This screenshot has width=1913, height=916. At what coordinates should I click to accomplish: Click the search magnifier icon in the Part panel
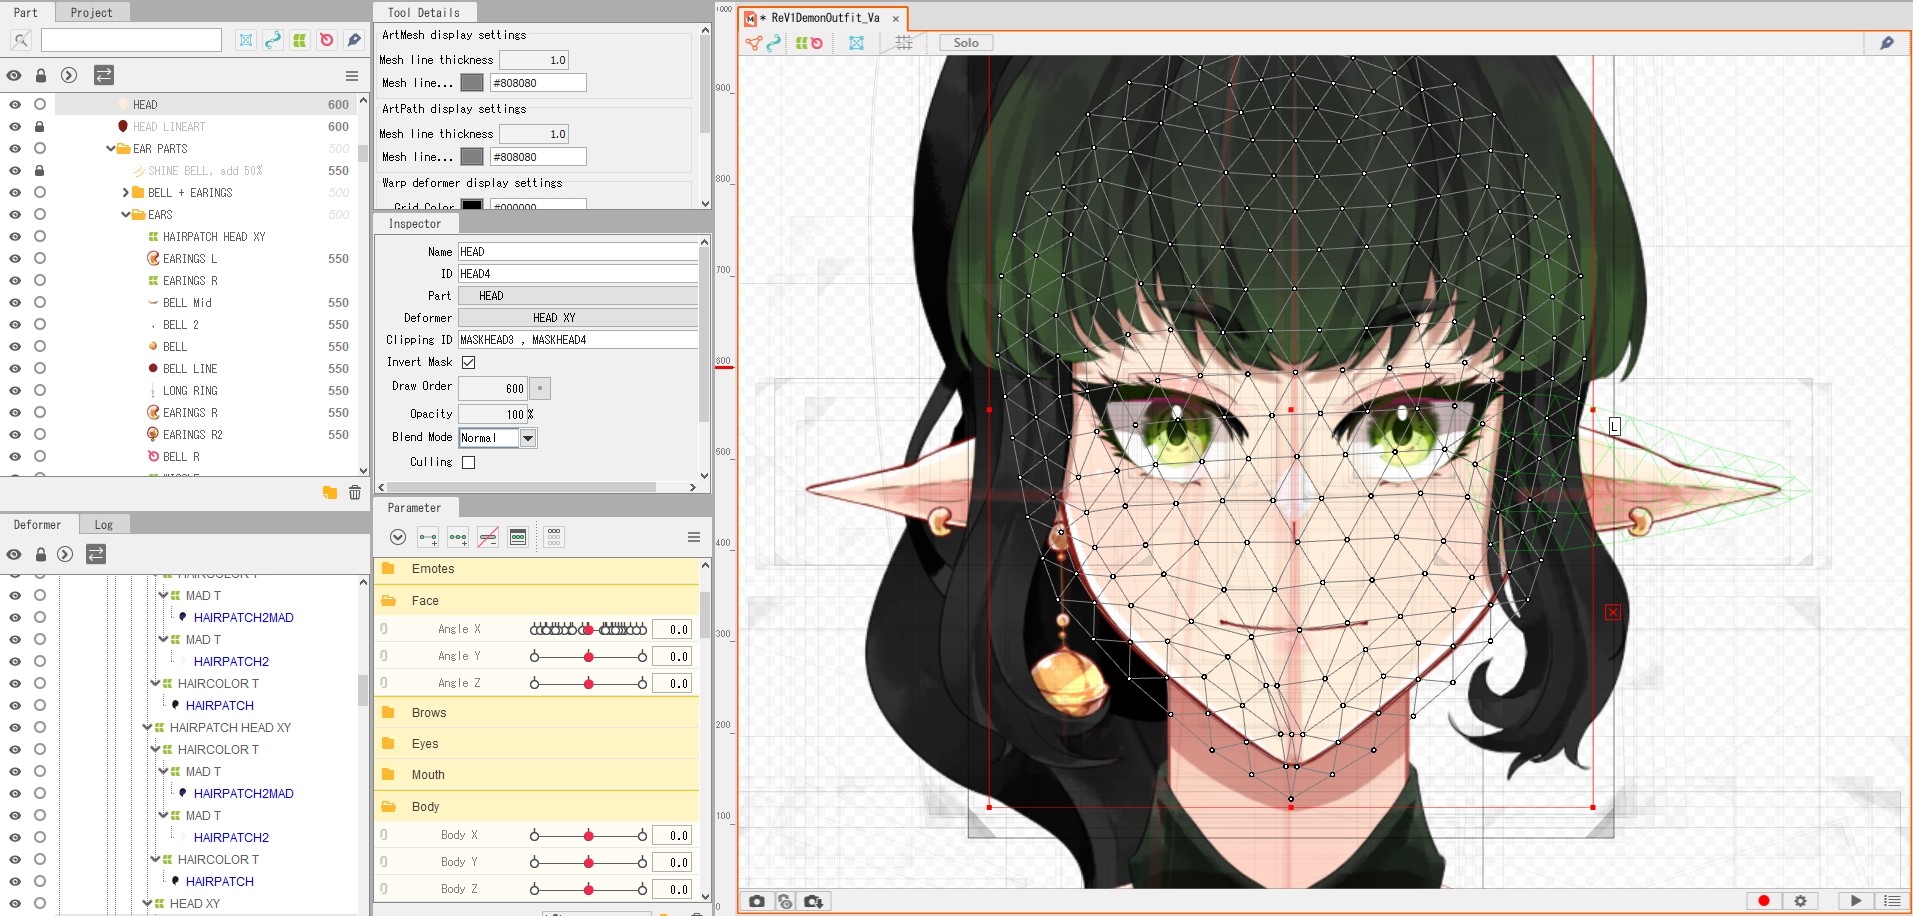(x=20, y=40)
